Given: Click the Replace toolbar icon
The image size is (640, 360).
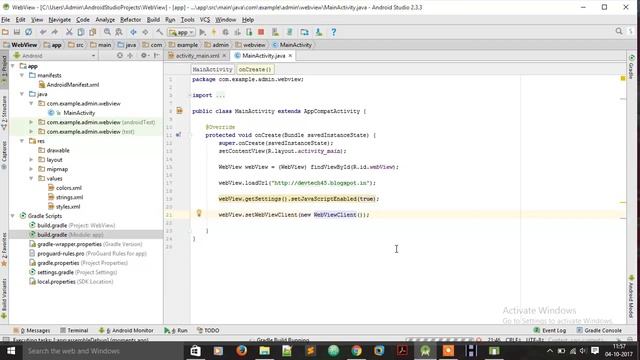Looking at the screenshot, I should (x=119, y=32).
